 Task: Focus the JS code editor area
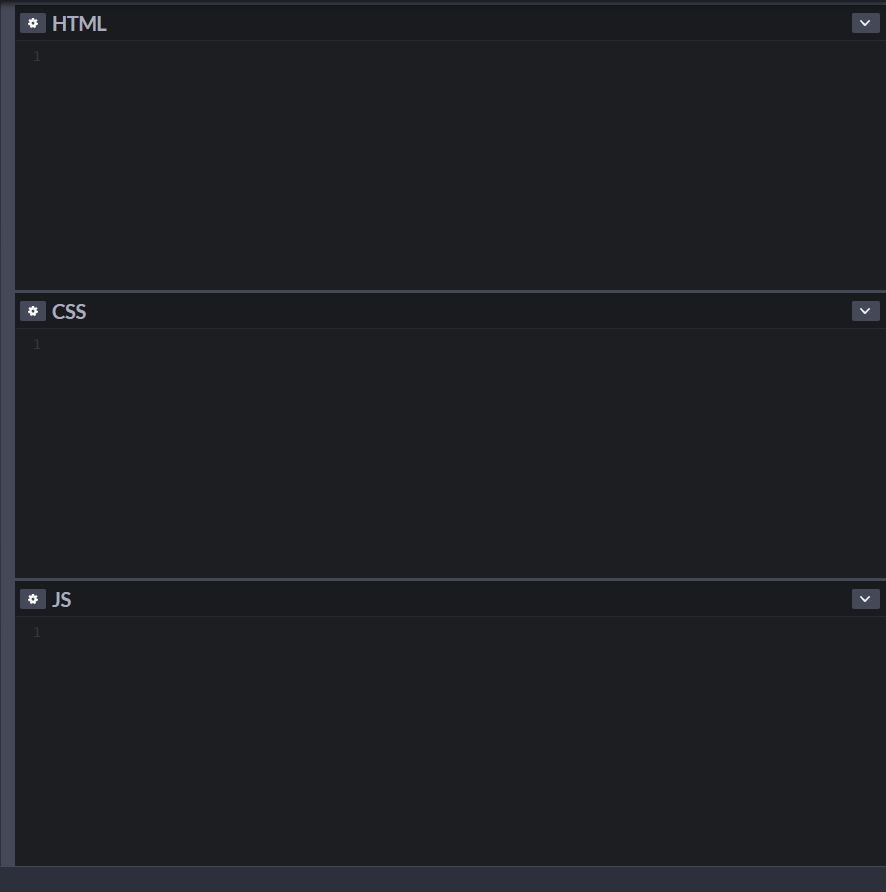(450, 741)
